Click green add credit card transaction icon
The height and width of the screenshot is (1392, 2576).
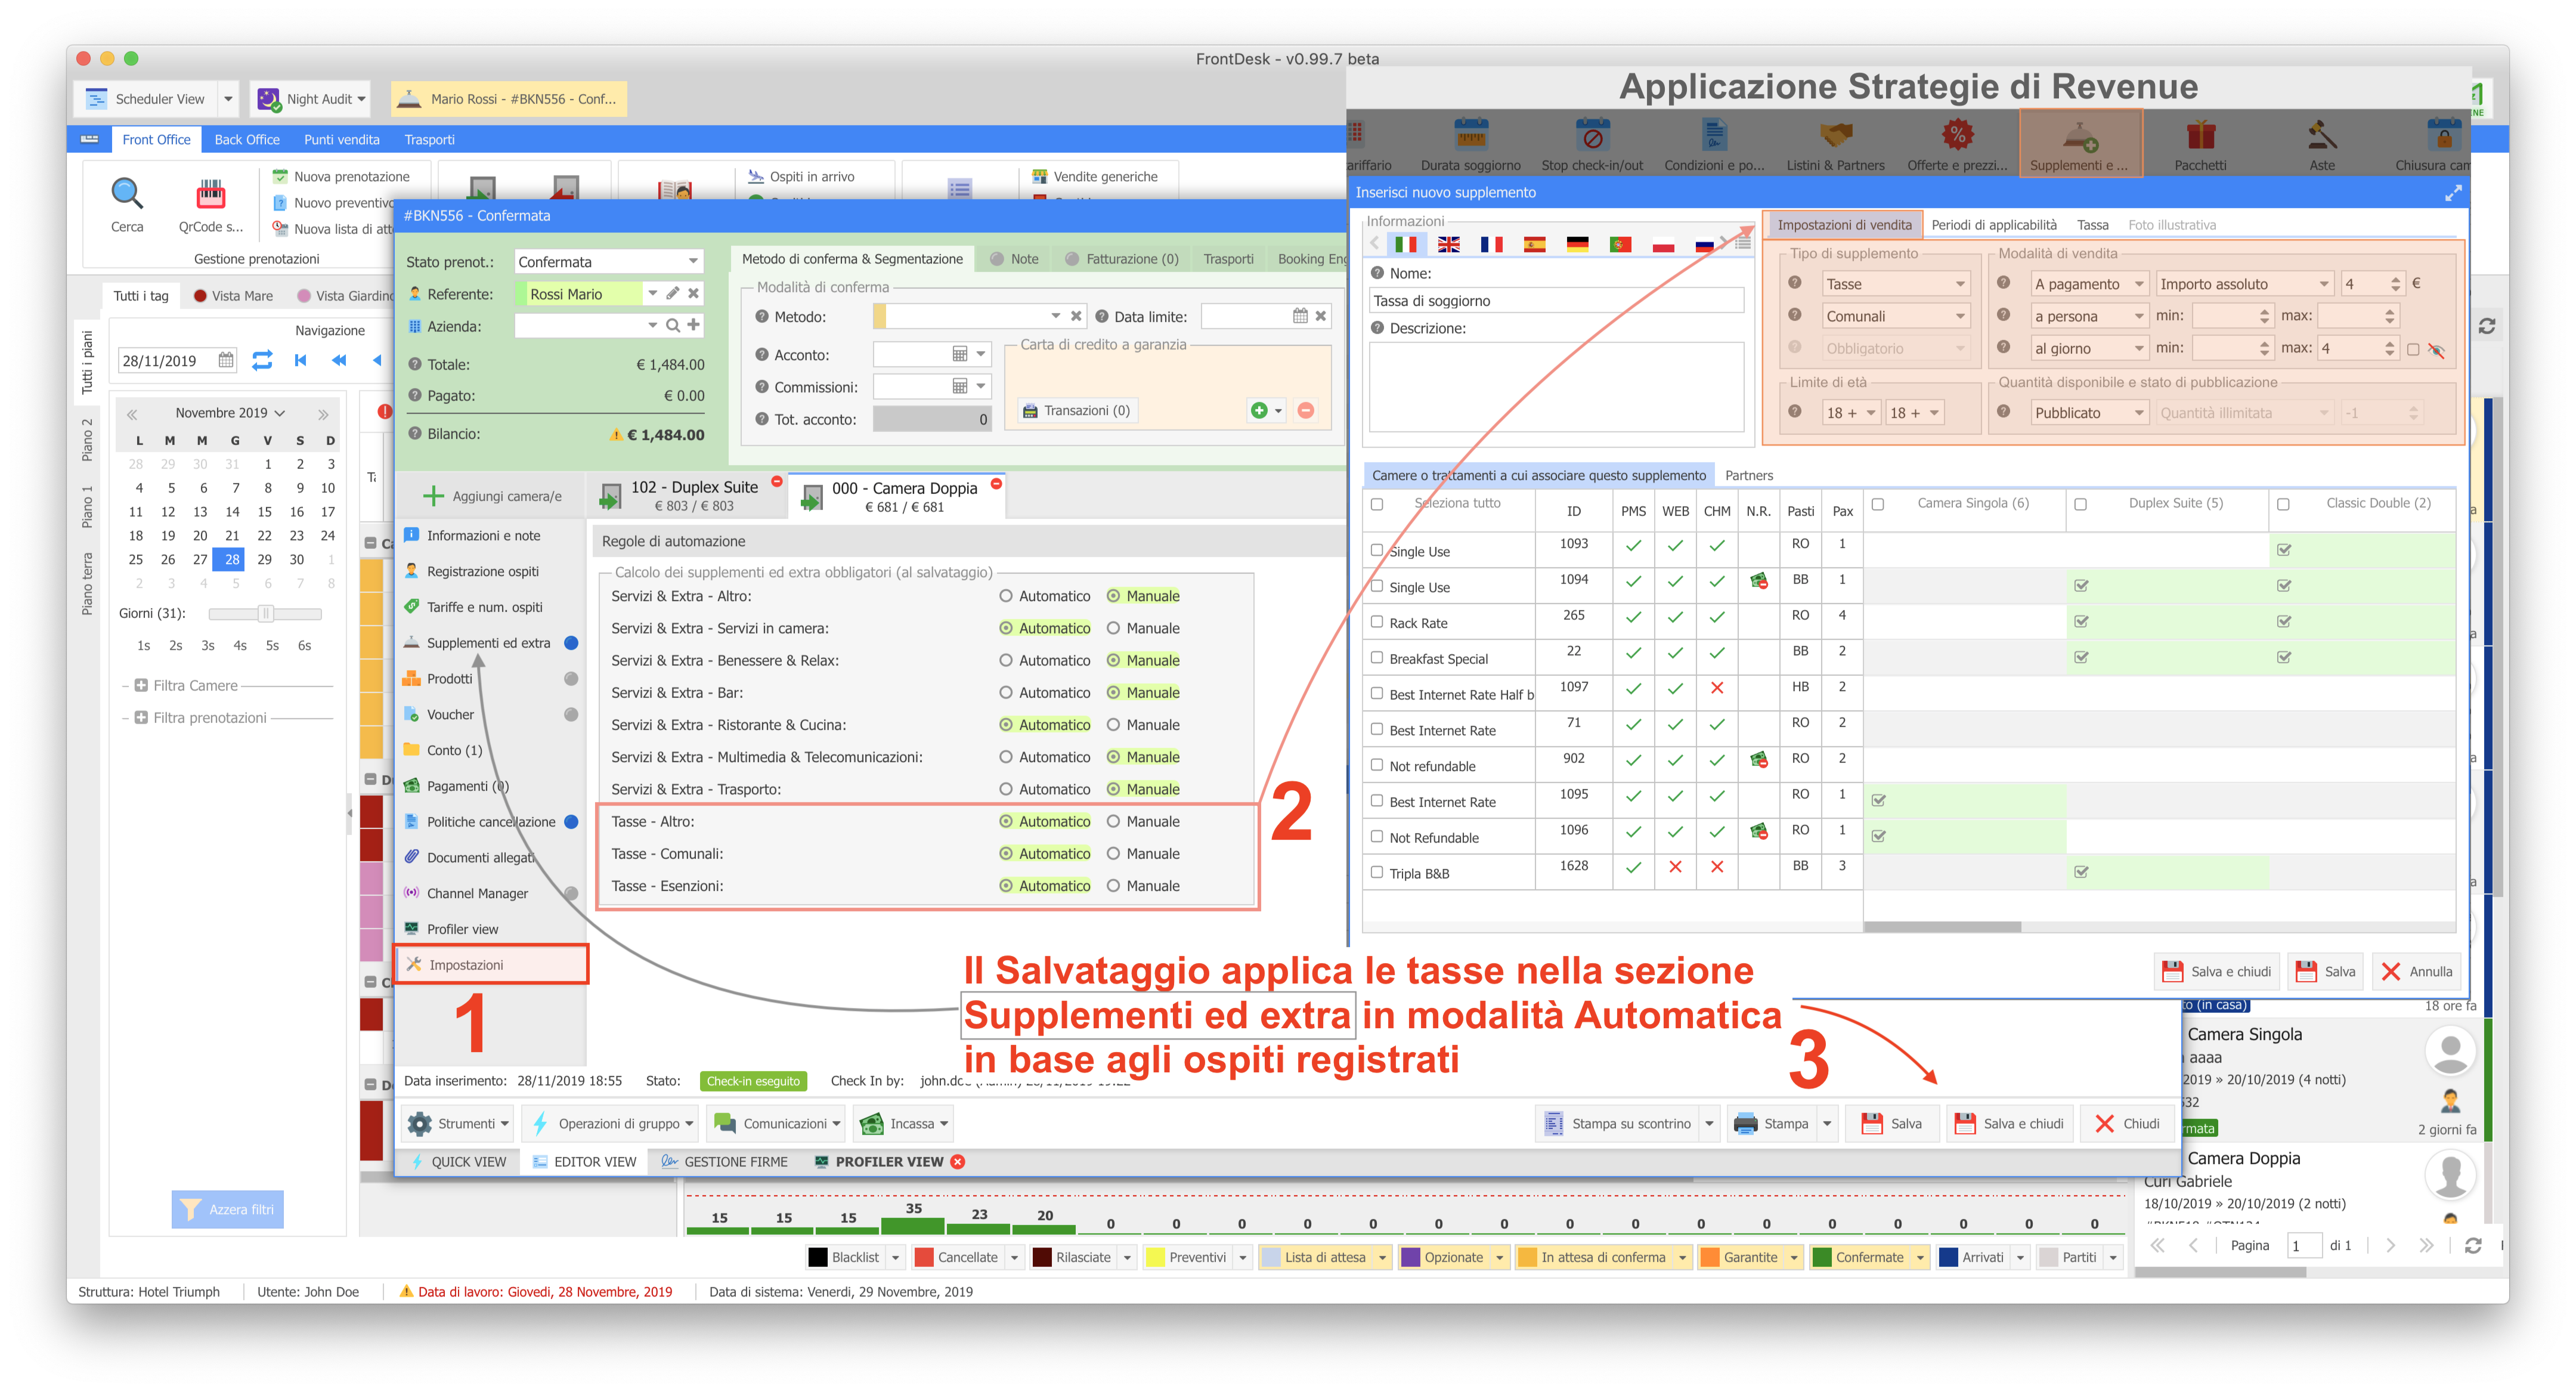pyautogui.click(x=1259, y=410)
